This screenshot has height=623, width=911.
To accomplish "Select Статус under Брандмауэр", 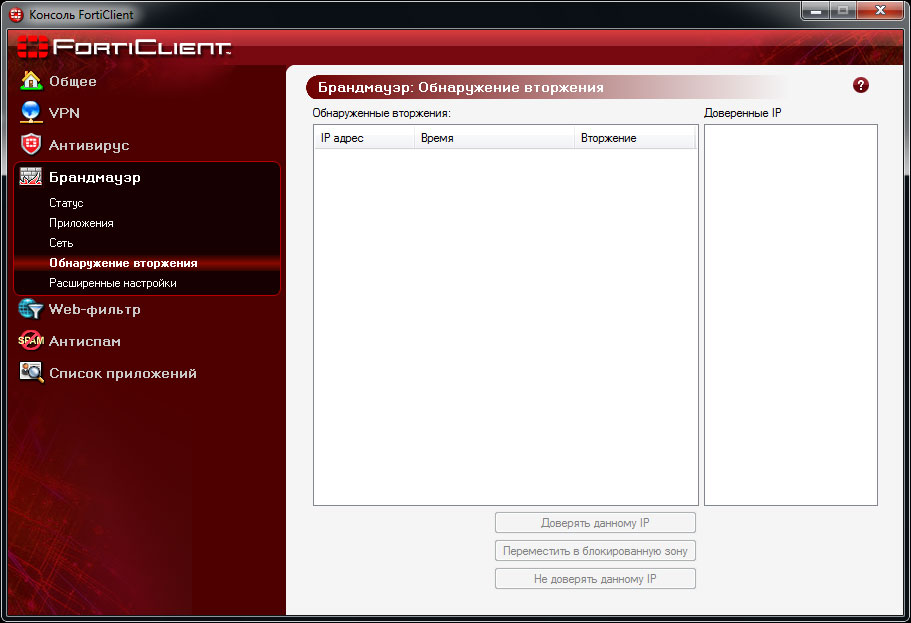I will (x=66, y=203).
